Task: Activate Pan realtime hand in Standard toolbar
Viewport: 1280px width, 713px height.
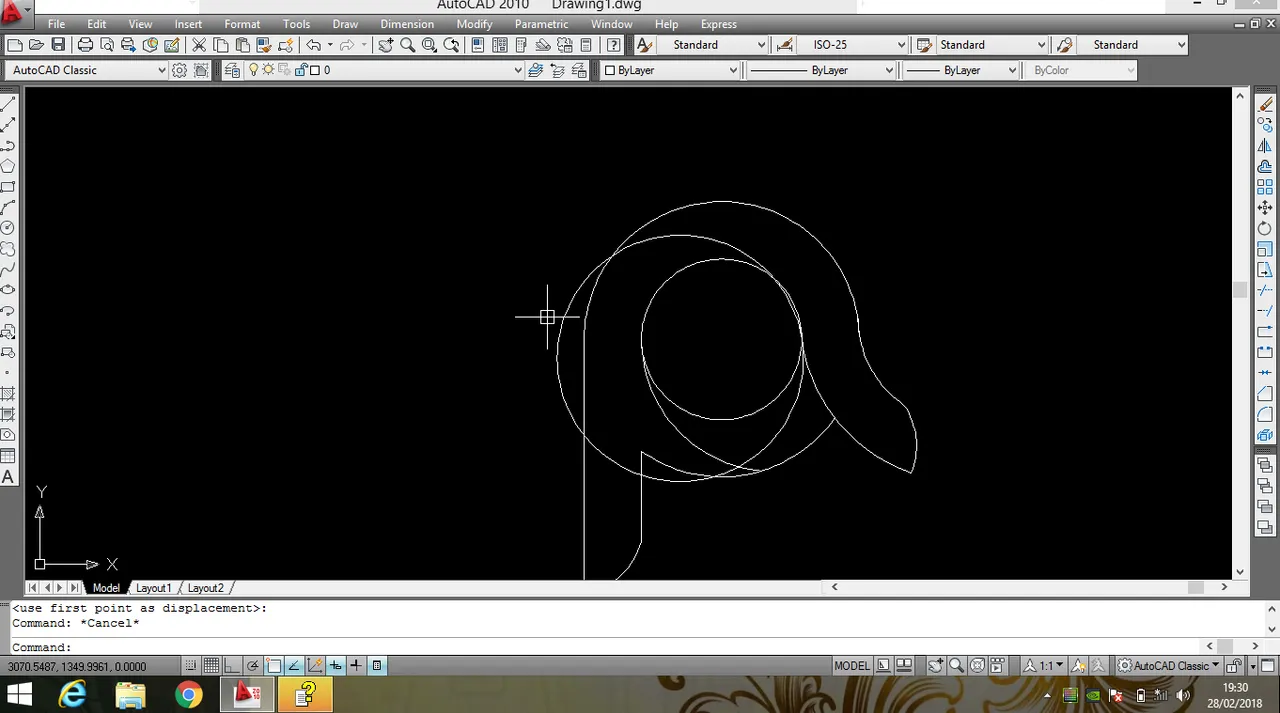Action: point(386,45)
